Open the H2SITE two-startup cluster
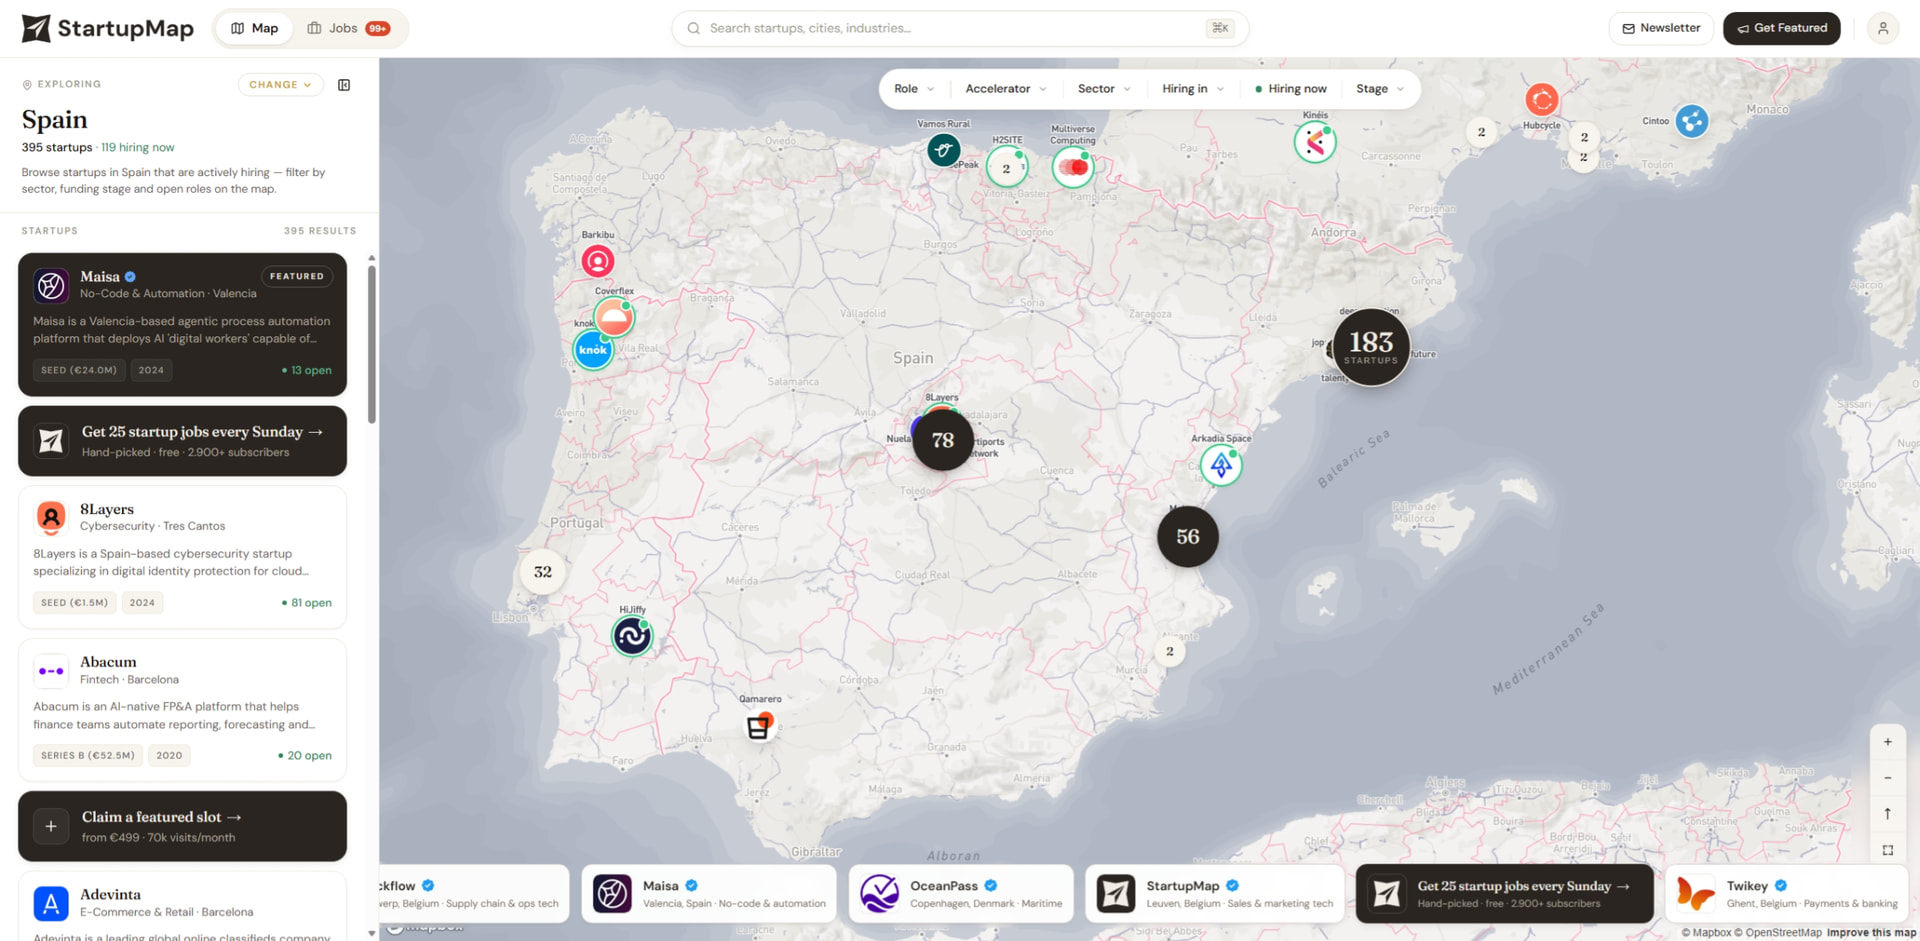The height and width of the screenshot is (941, 1920). point(1006,168)
